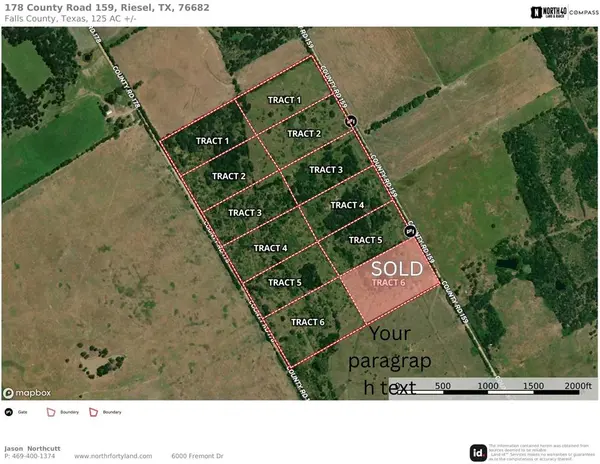This screenshot has width=600, height=464.
Task: Select the TRACT 1 label bordering County Rd 178
Action: tap(212, 141)
